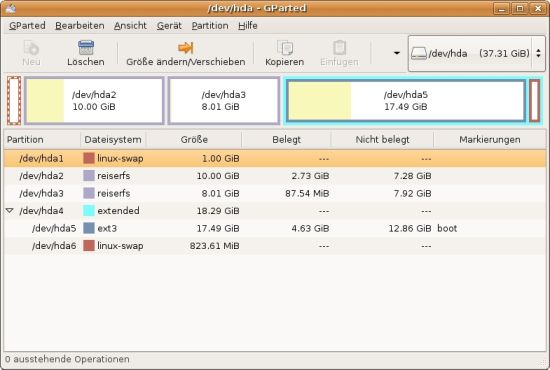Click the 7.92 GiB unused value
The width and height of the screenshot is (550, 370).
(x=412, y=193)
